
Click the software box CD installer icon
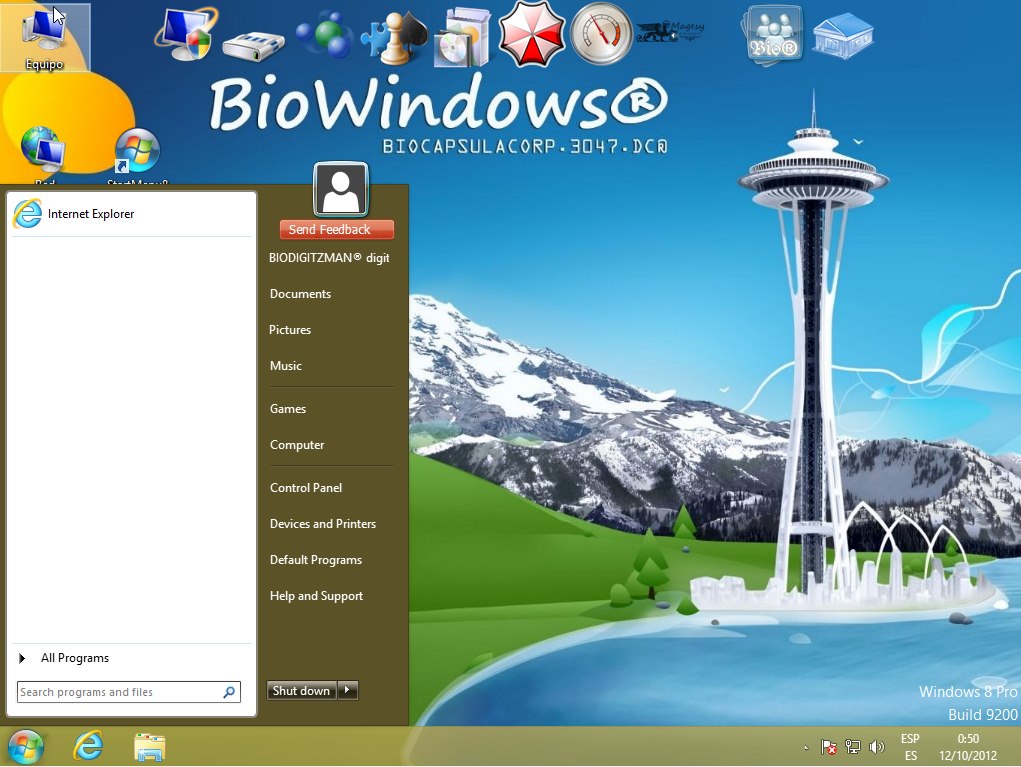click(x=462, y=33)
